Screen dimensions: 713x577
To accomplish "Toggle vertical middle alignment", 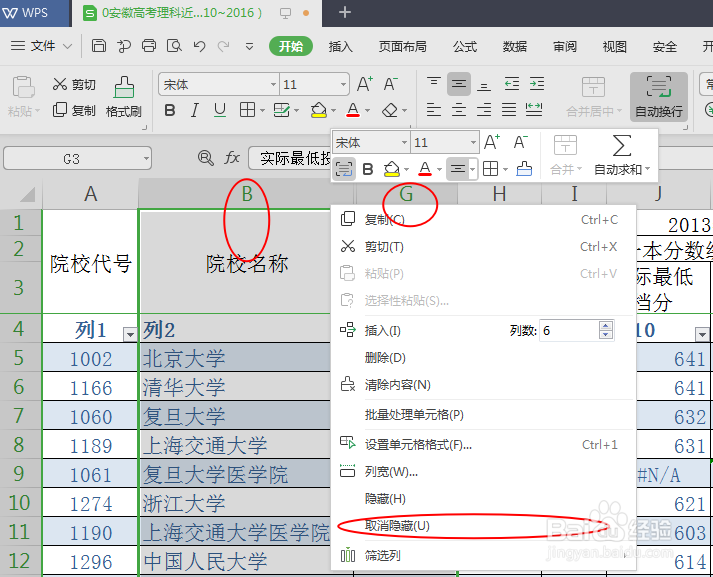I will (x=459, y=84).
